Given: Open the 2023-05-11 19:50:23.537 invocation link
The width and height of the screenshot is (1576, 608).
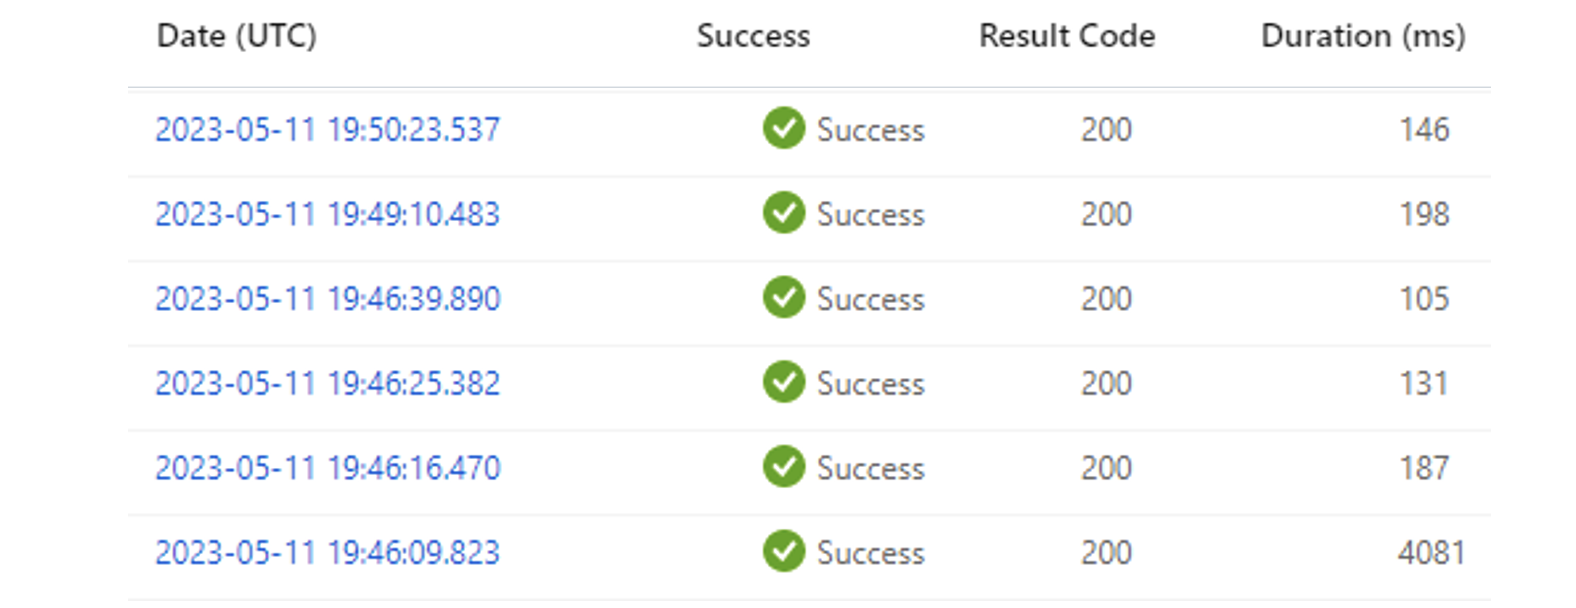Looking at the screenshot, I should click(327, 130).
